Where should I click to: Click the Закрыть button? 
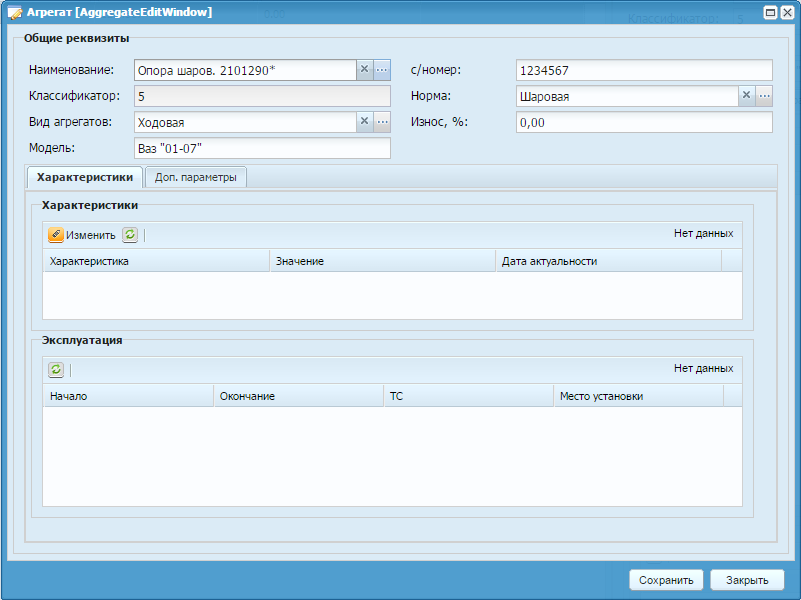[747, 580]
